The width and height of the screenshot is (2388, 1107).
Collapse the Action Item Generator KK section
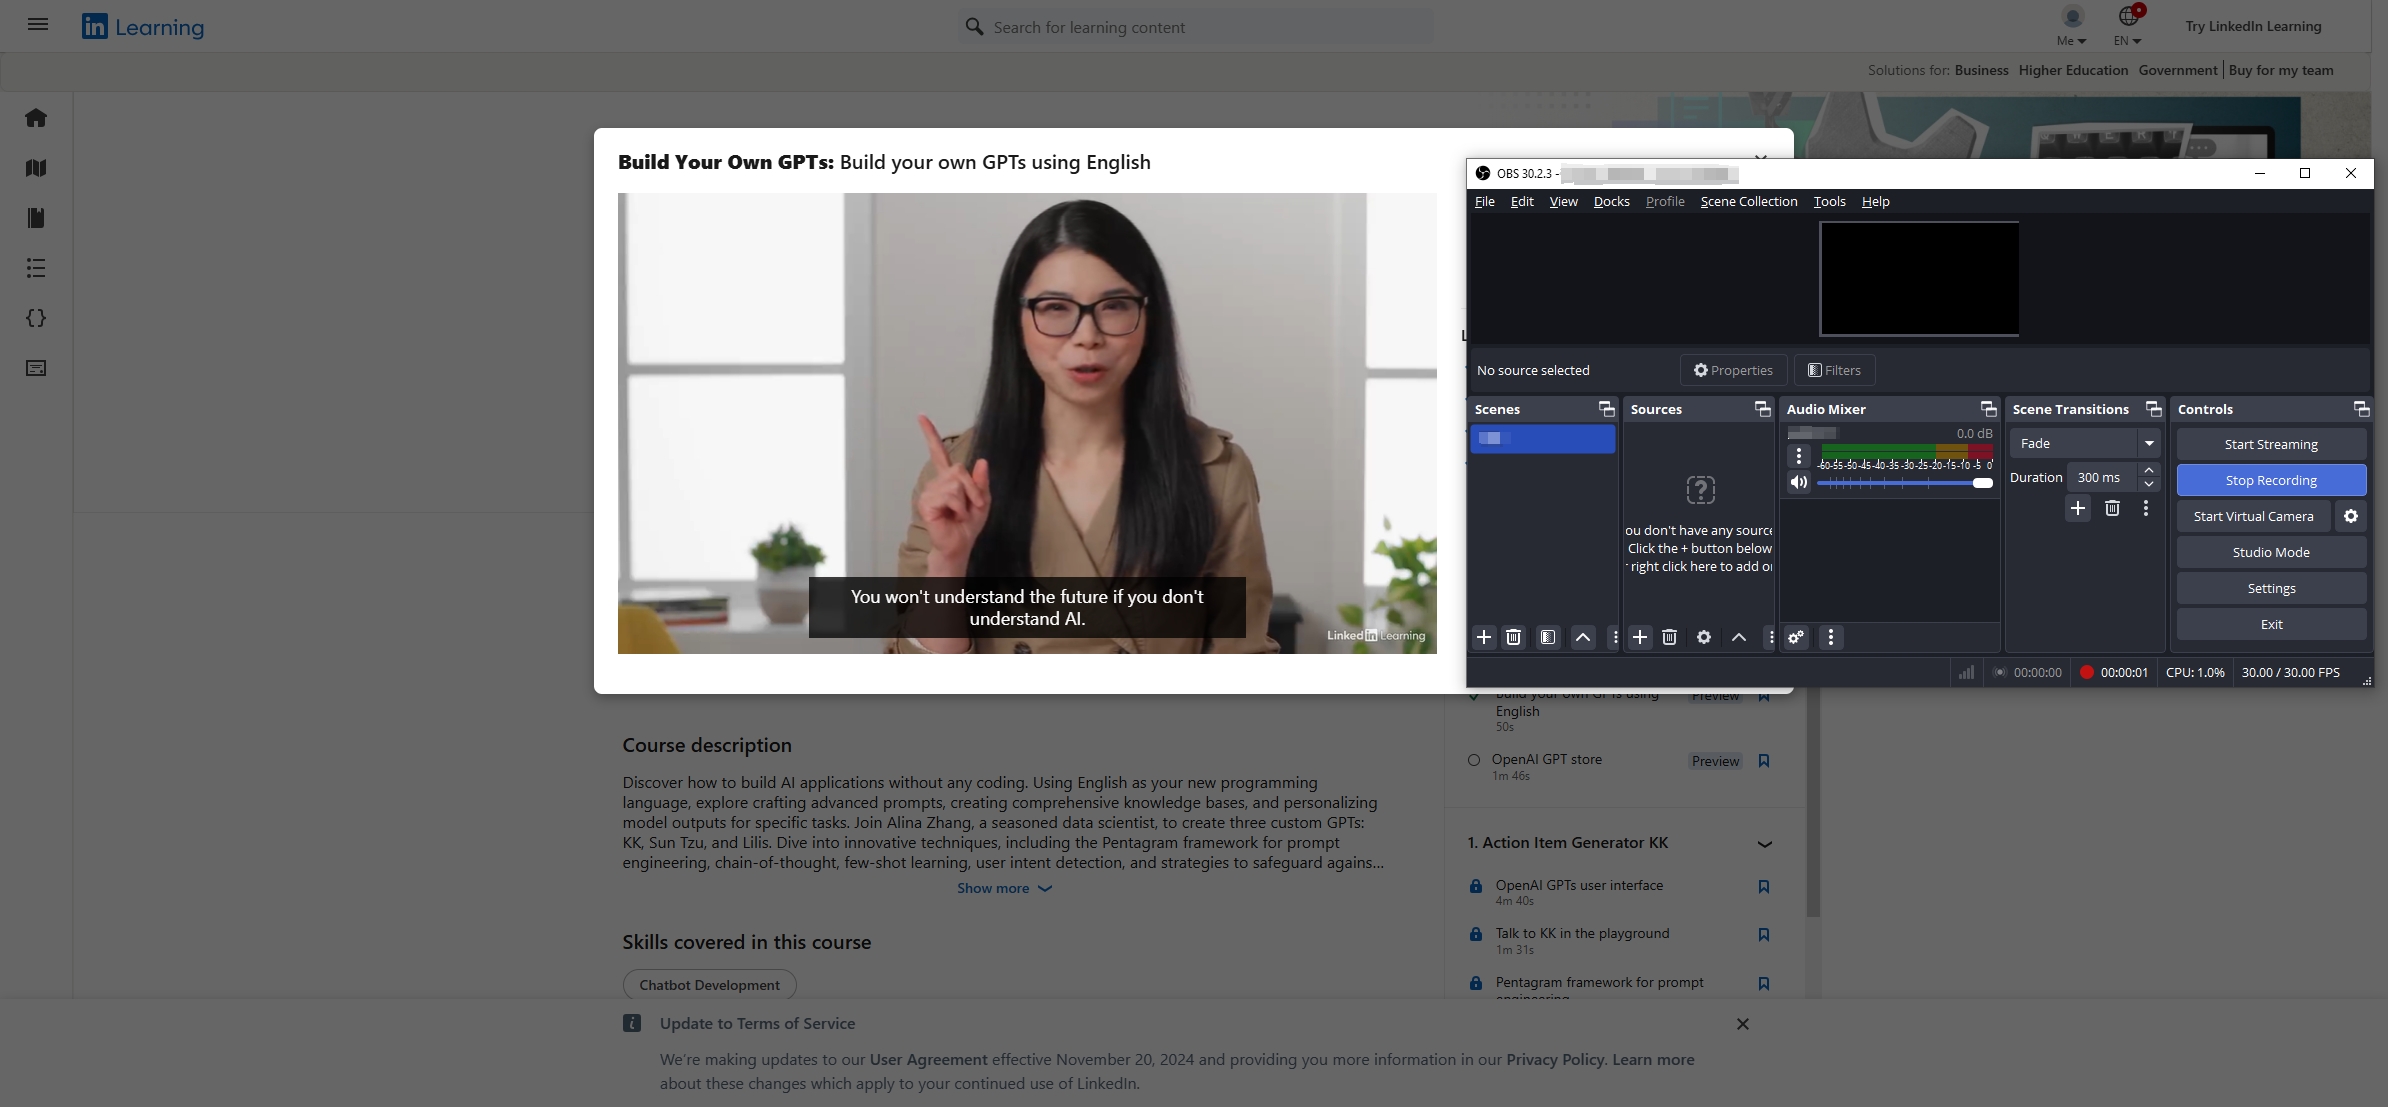point(1765,844)
